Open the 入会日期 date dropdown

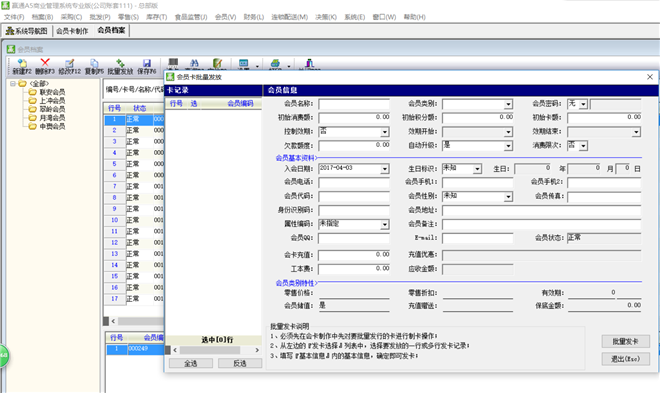click(x=384, y=169)
